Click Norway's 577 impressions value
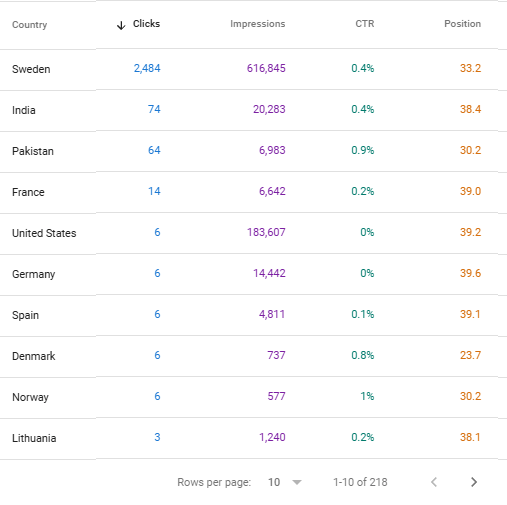This screenshot has width=507, height=505. (x=276, y=396)
